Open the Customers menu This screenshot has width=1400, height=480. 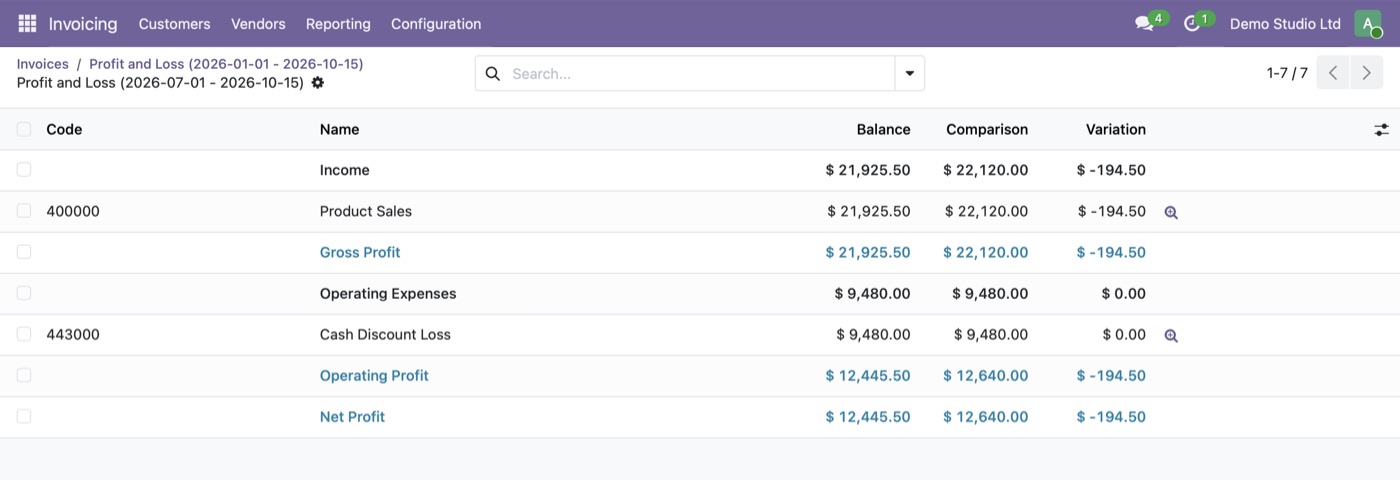pos(174,23)
